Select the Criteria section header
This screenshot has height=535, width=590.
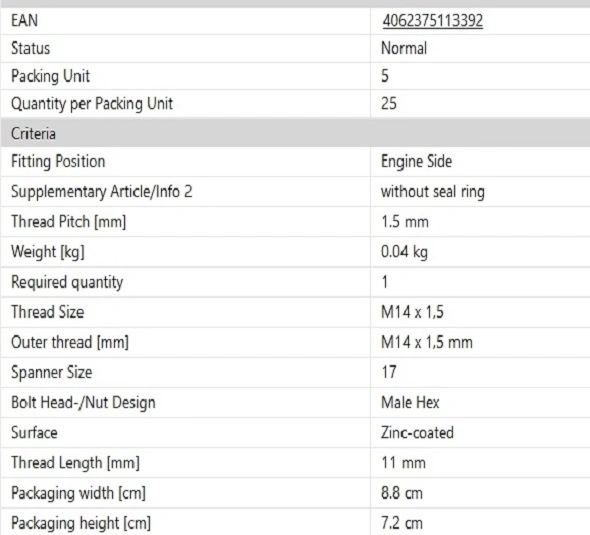tap(295, 133)
